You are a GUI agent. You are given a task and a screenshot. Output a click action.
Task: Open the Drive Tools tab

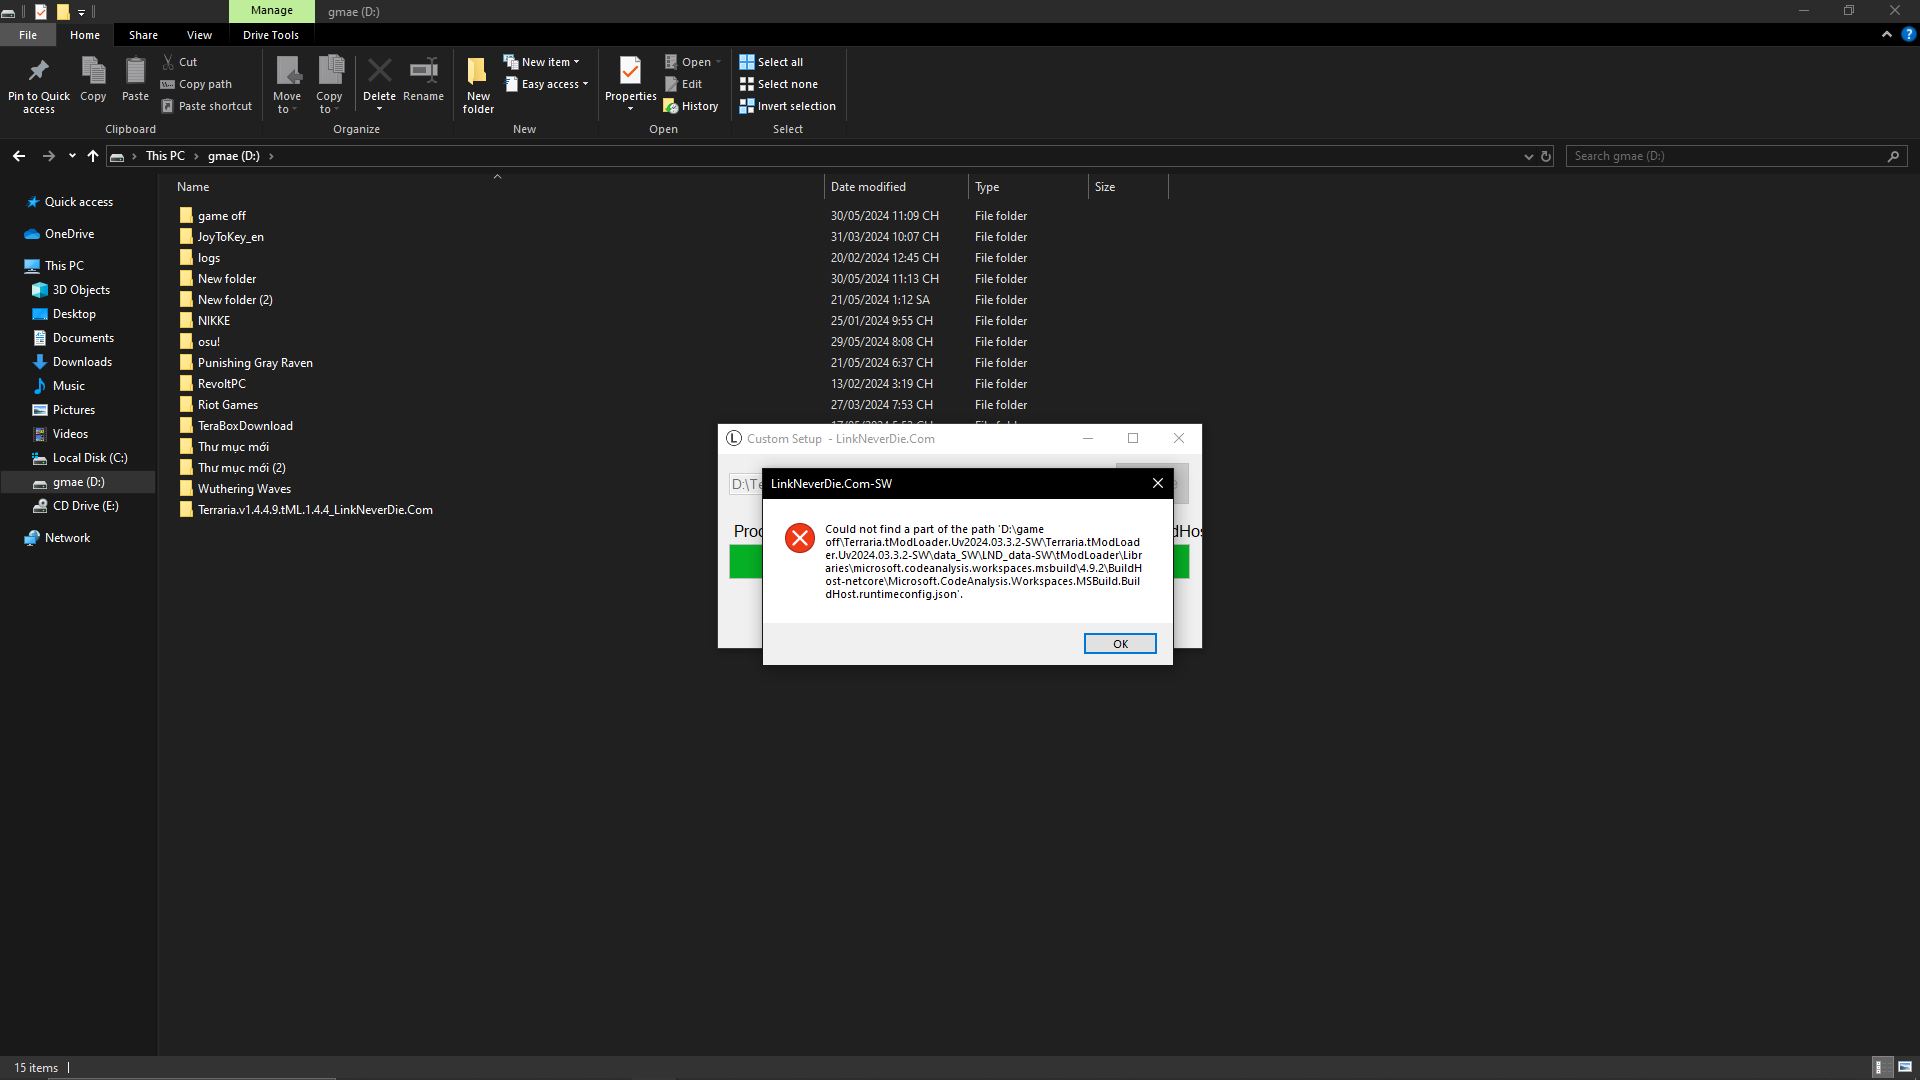coord(271,35)
